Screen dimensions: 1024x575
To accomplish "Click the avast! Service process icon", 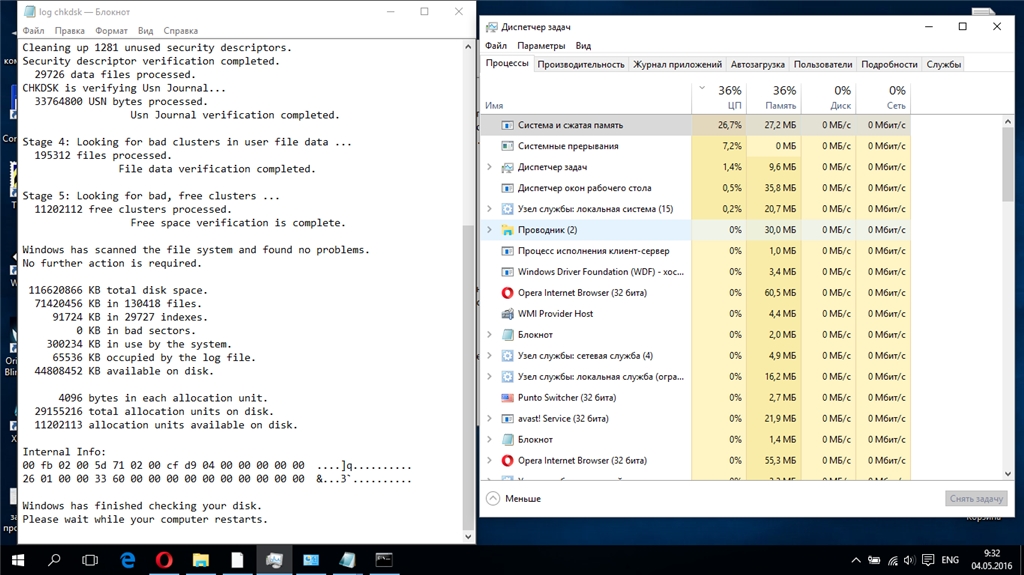I will pyautogui.click(x=507, y=418).
